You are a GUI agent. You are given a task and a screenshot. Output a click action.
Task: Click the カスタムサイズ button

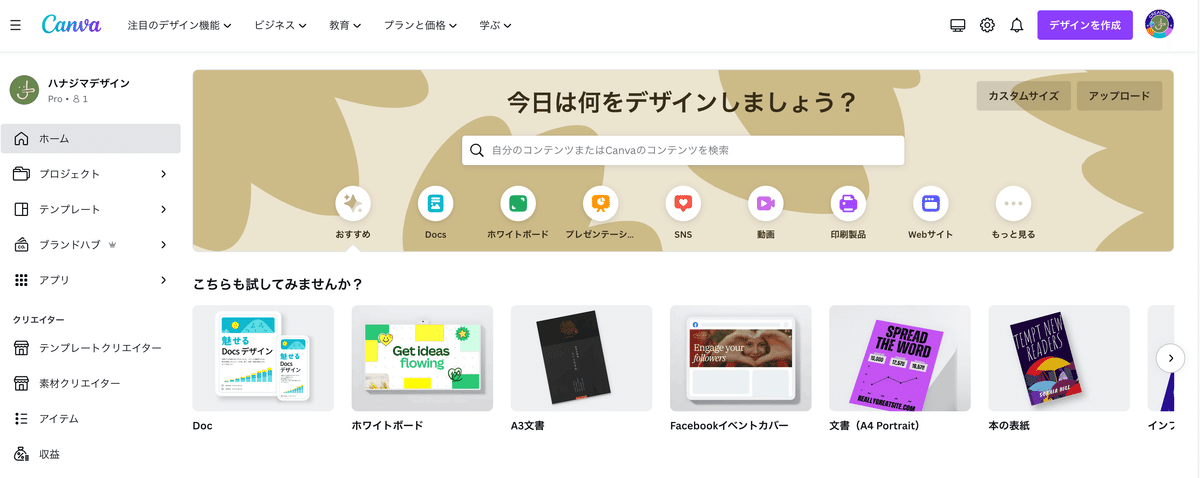pos(1024,96)
